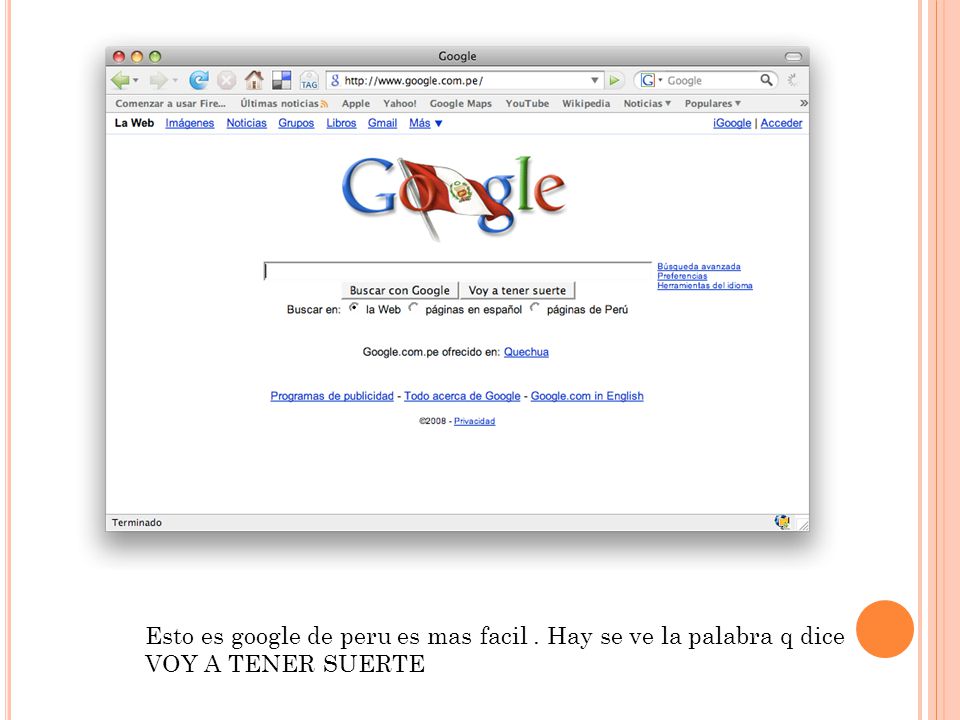Screen dimensions: 960x720
Task: Open the Yahoo! bookmark
Action: tap(400, 103)
